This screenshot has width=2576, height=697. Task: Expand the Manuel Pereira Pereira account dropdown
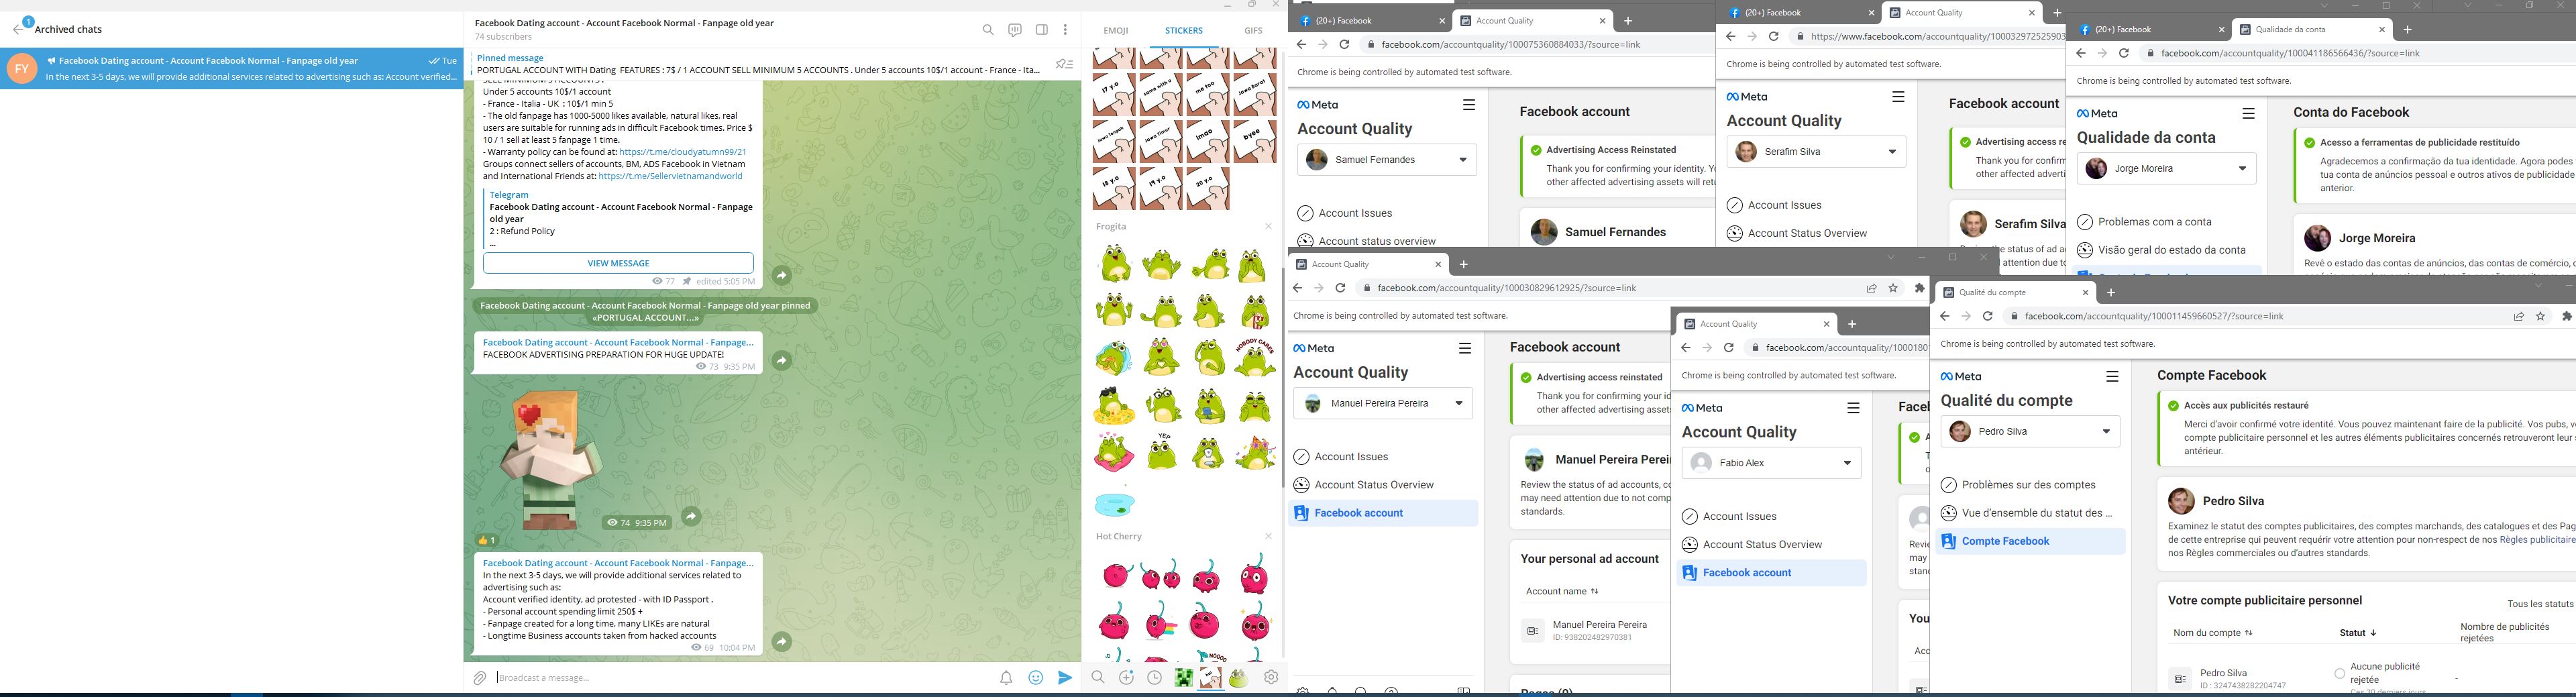(1383, 404)
